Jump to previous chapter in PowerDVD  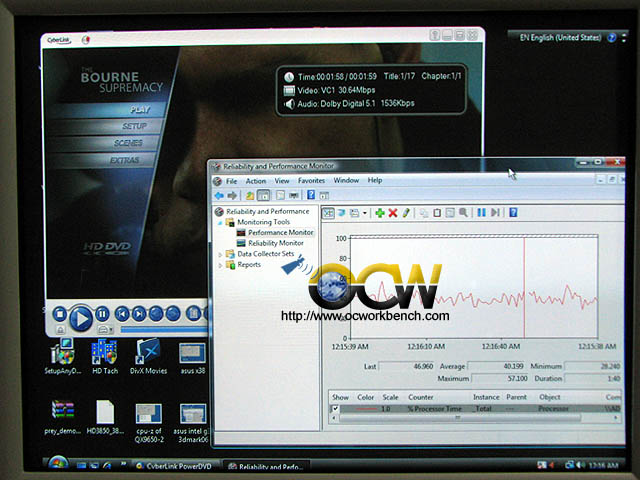click(x=122, y=314)
